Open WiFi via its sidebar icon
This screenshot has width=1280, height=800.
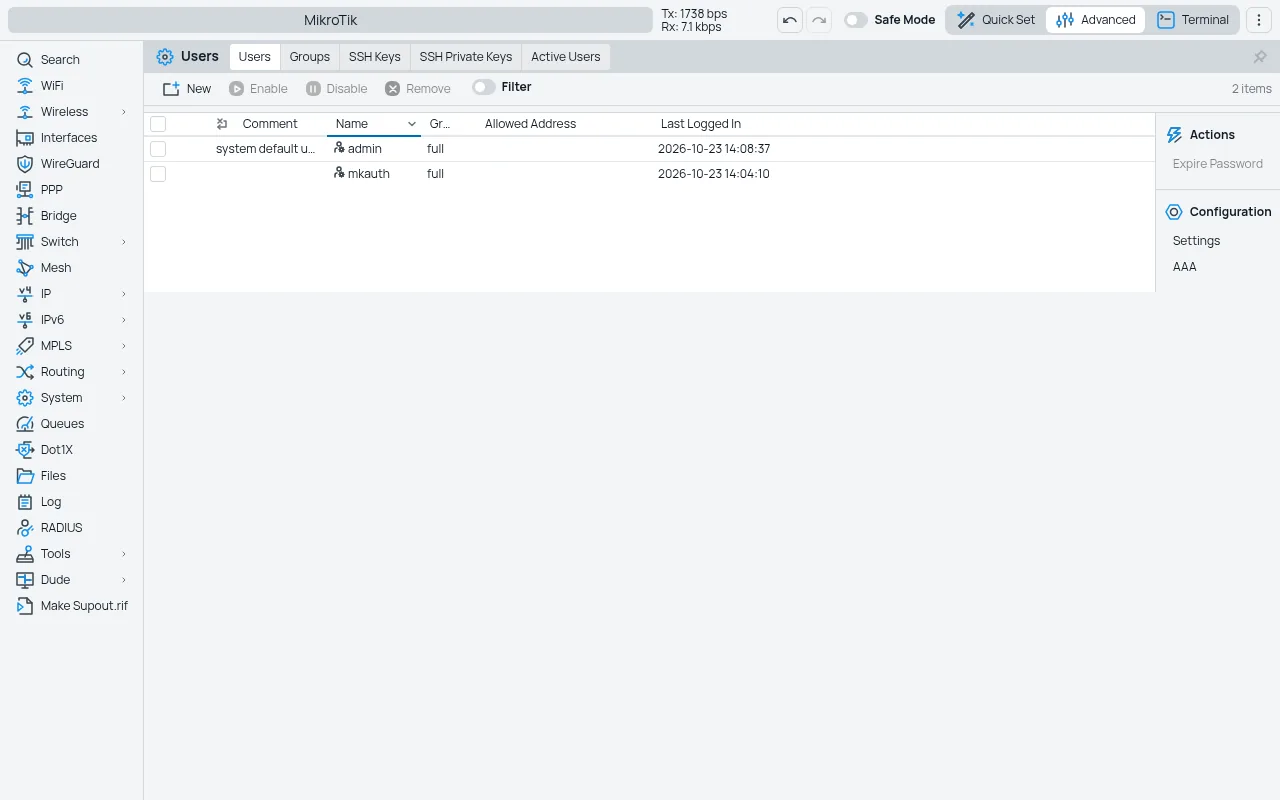point(25,86)
